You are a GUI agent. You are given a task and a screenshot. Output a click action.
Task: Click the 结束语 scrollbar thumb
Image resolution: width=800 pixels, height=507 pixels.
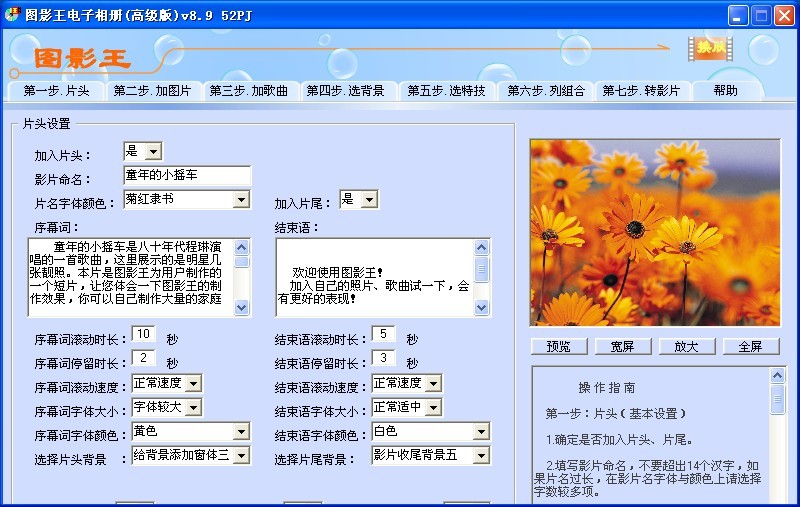482,269
